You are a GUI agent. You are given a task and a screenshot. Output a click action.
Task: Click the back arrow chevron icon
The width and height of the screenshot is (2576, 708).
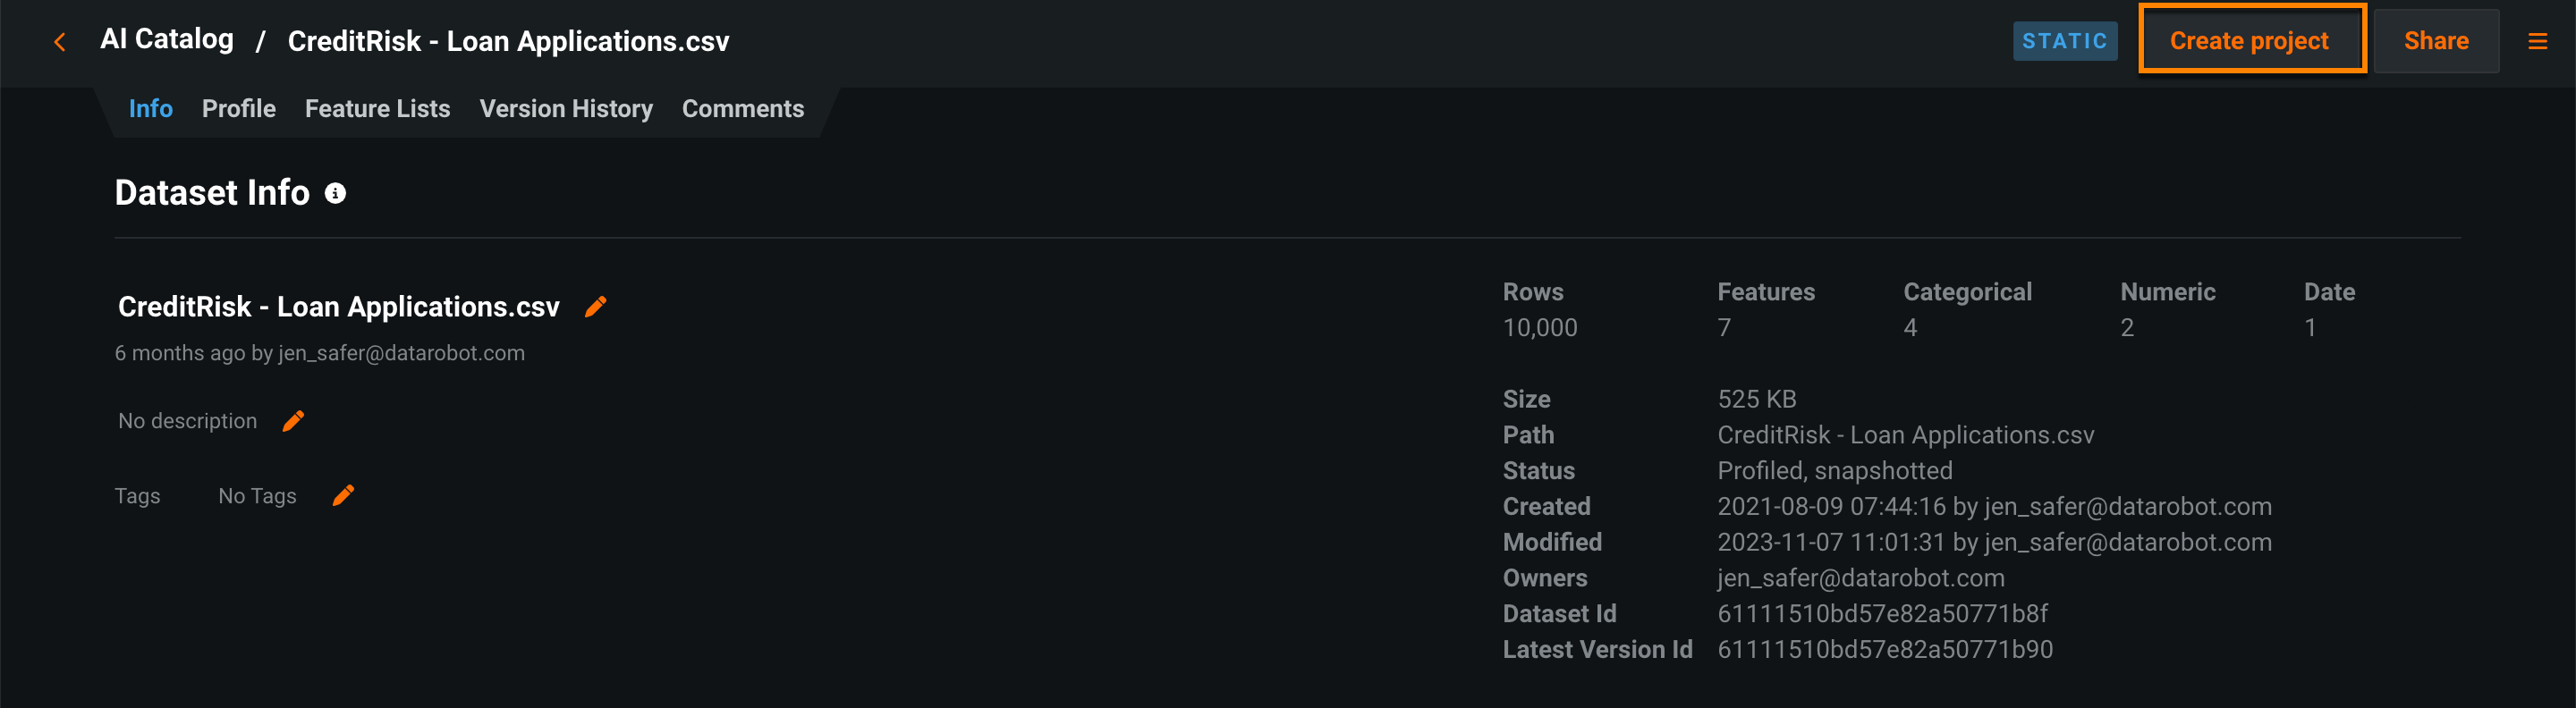60,42
